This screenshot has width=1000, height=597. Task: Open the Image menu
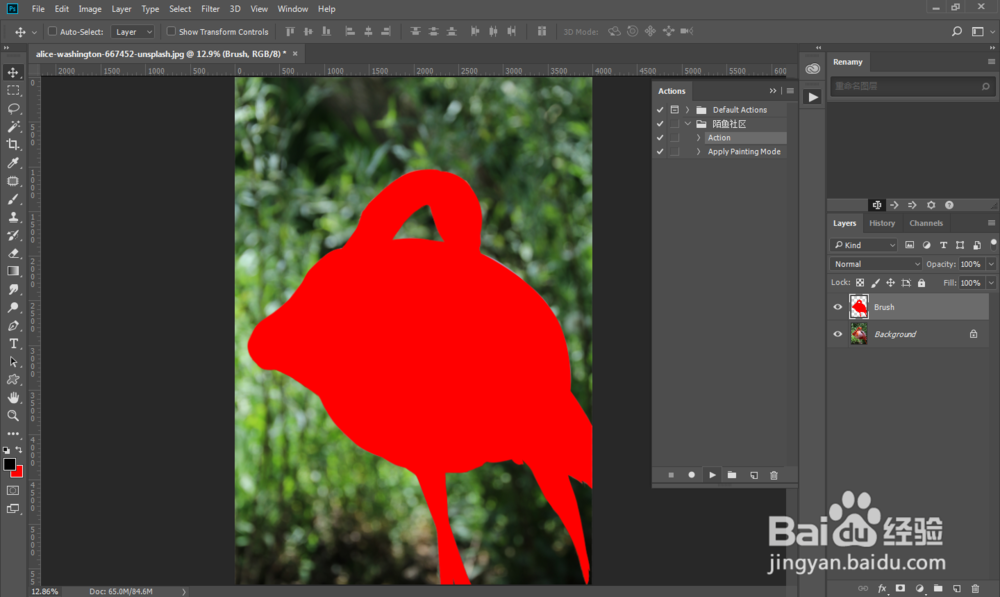click(x=90, y=9)
